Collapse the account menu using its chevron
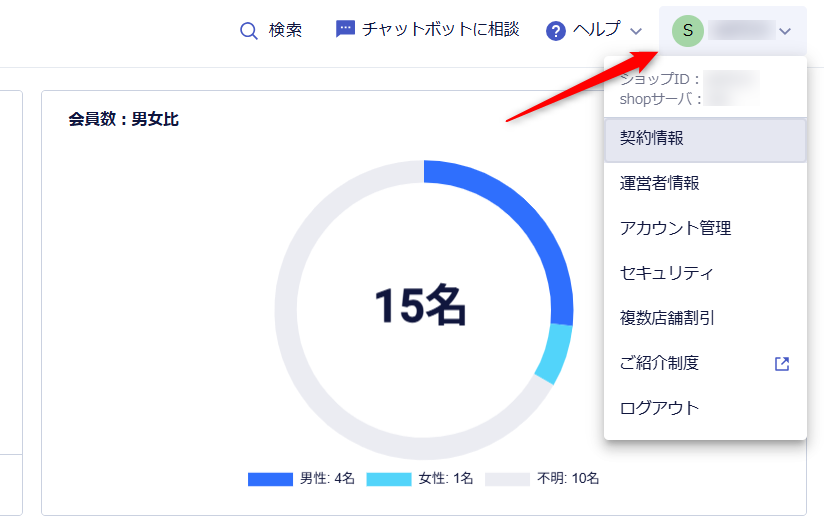 [x=785, y=32]
